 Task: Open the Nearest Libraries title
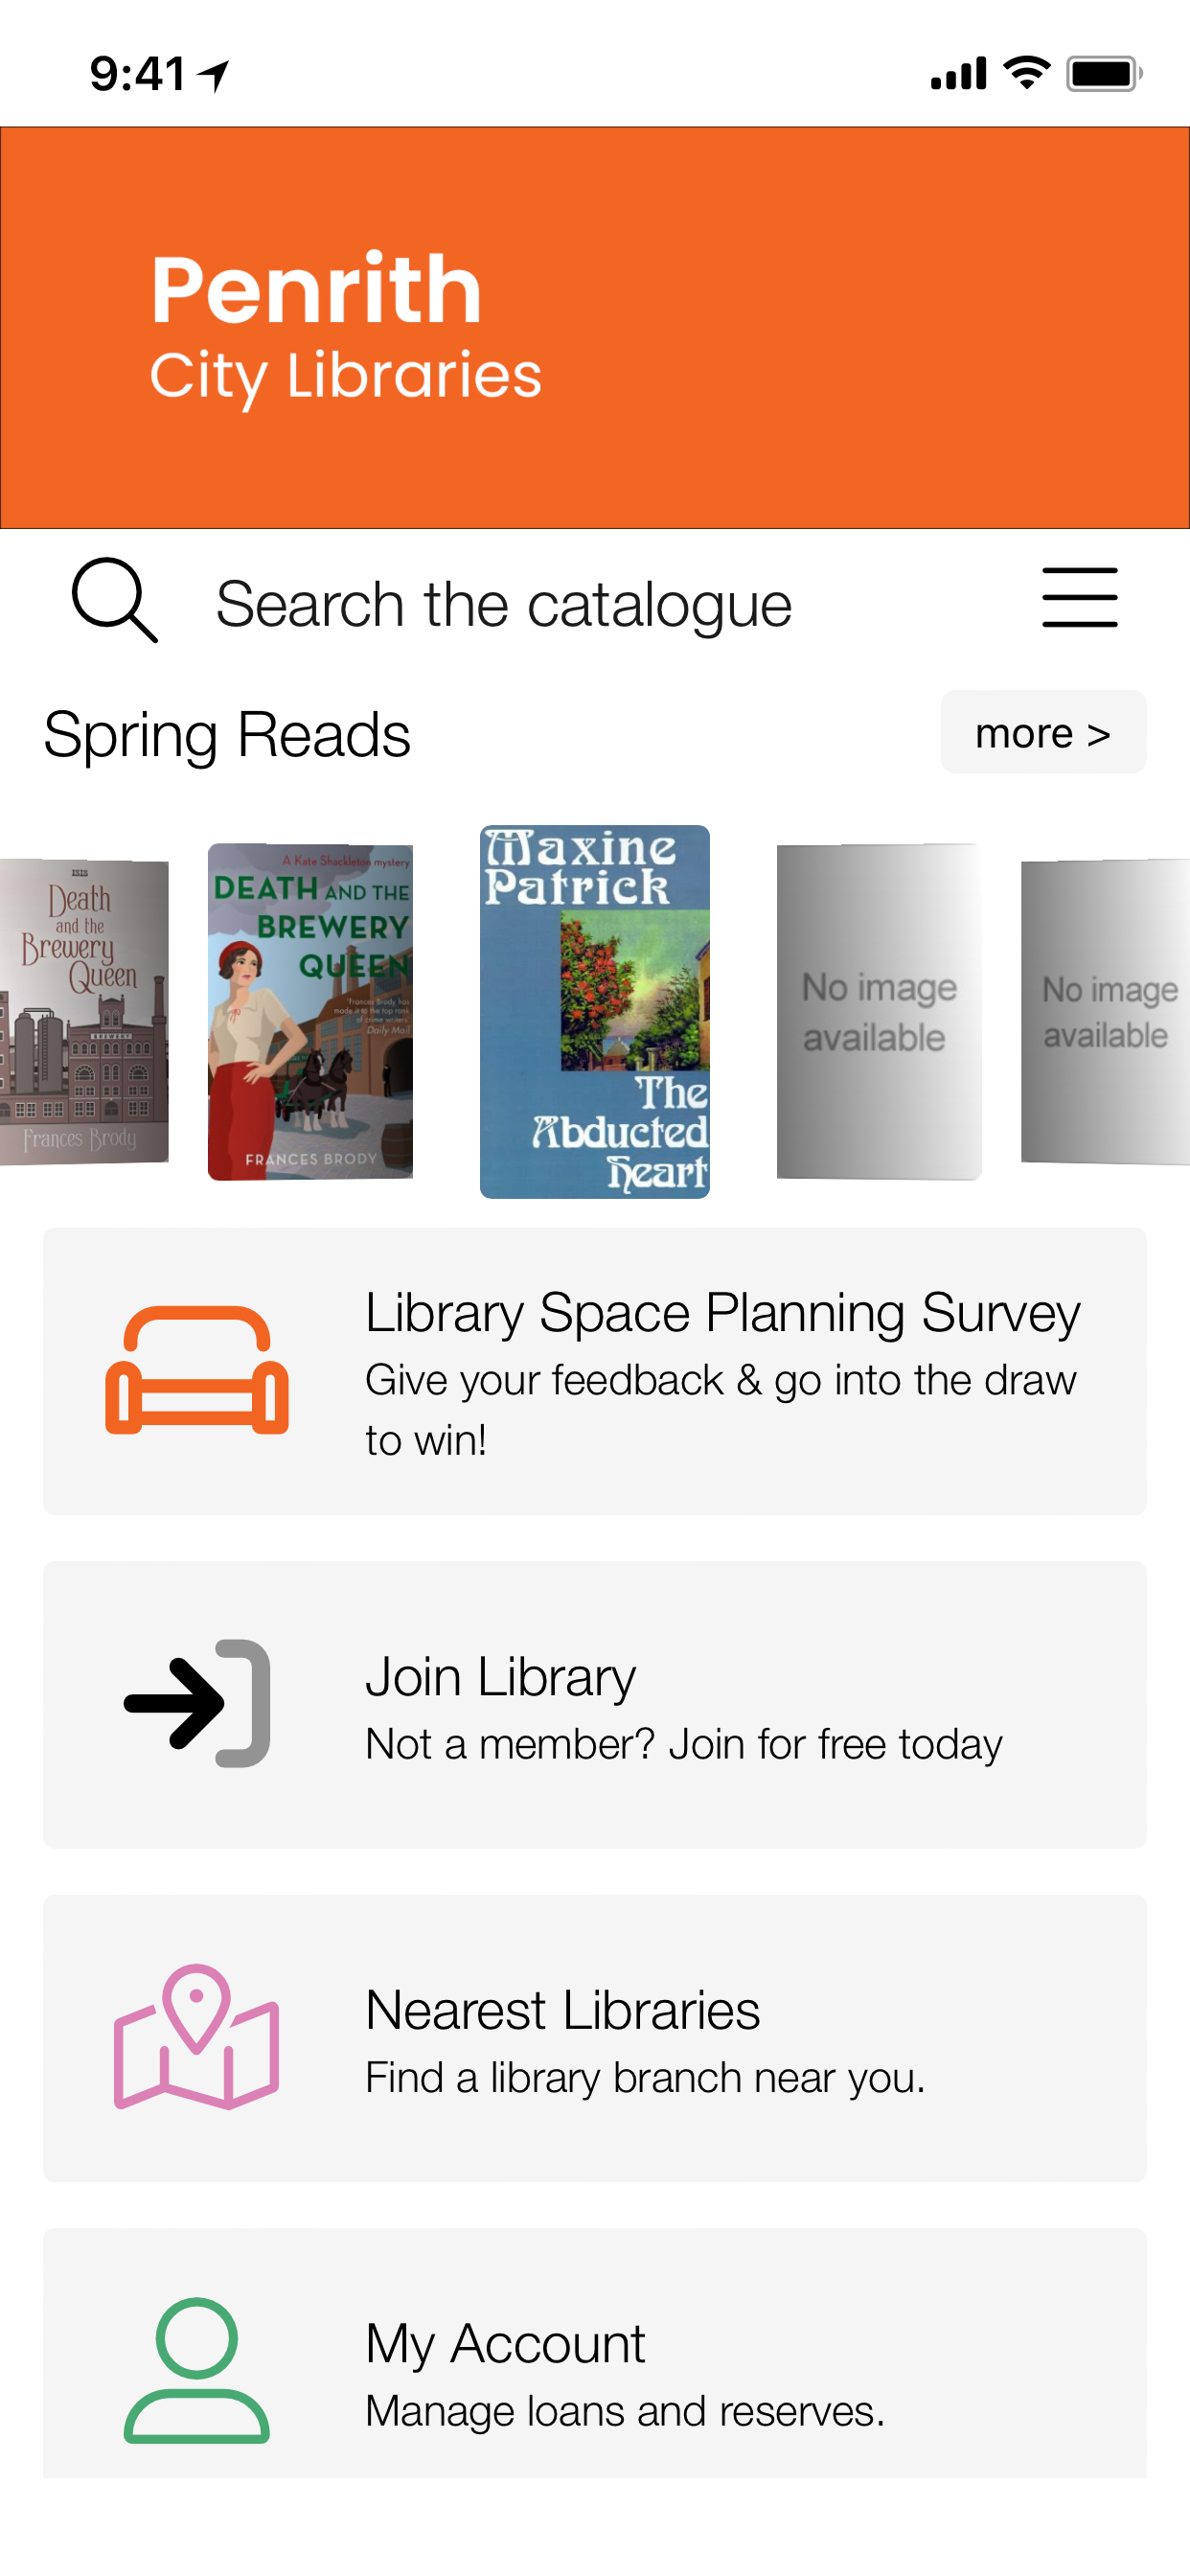click(562, 2010)
